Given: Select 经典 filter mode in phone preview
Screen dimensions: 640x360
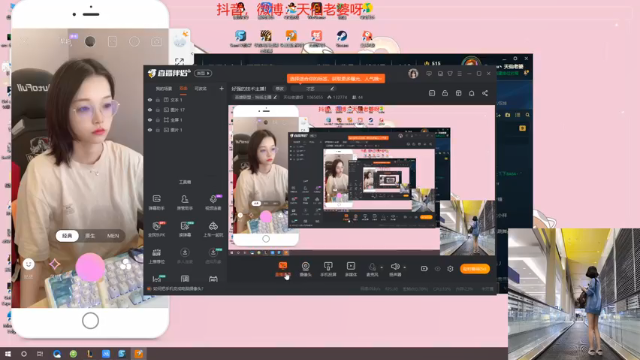Looking at the screenshot, I should (x=67, y=236).
